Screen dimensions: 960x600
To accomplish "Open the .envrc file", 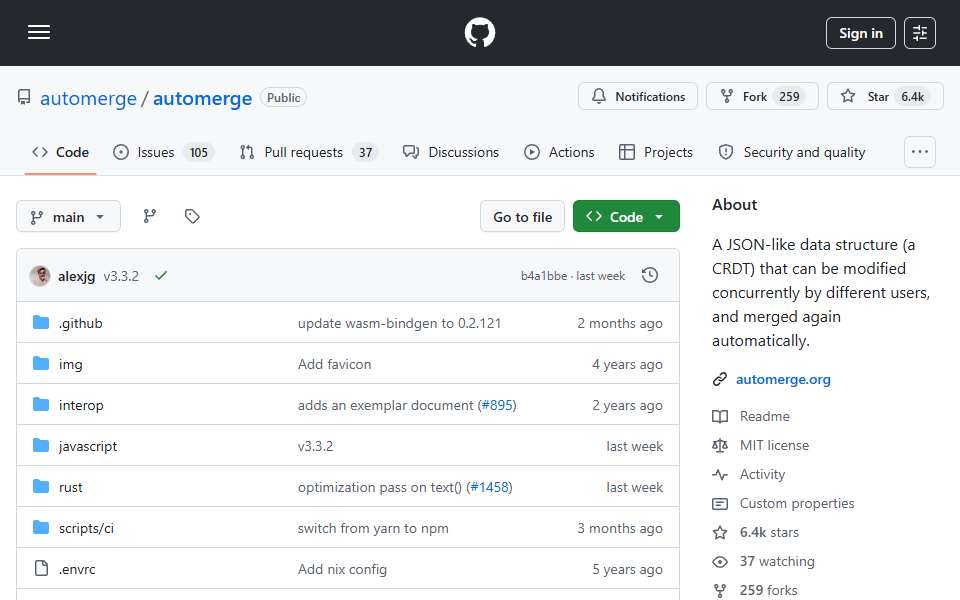I will click(77, 569).
